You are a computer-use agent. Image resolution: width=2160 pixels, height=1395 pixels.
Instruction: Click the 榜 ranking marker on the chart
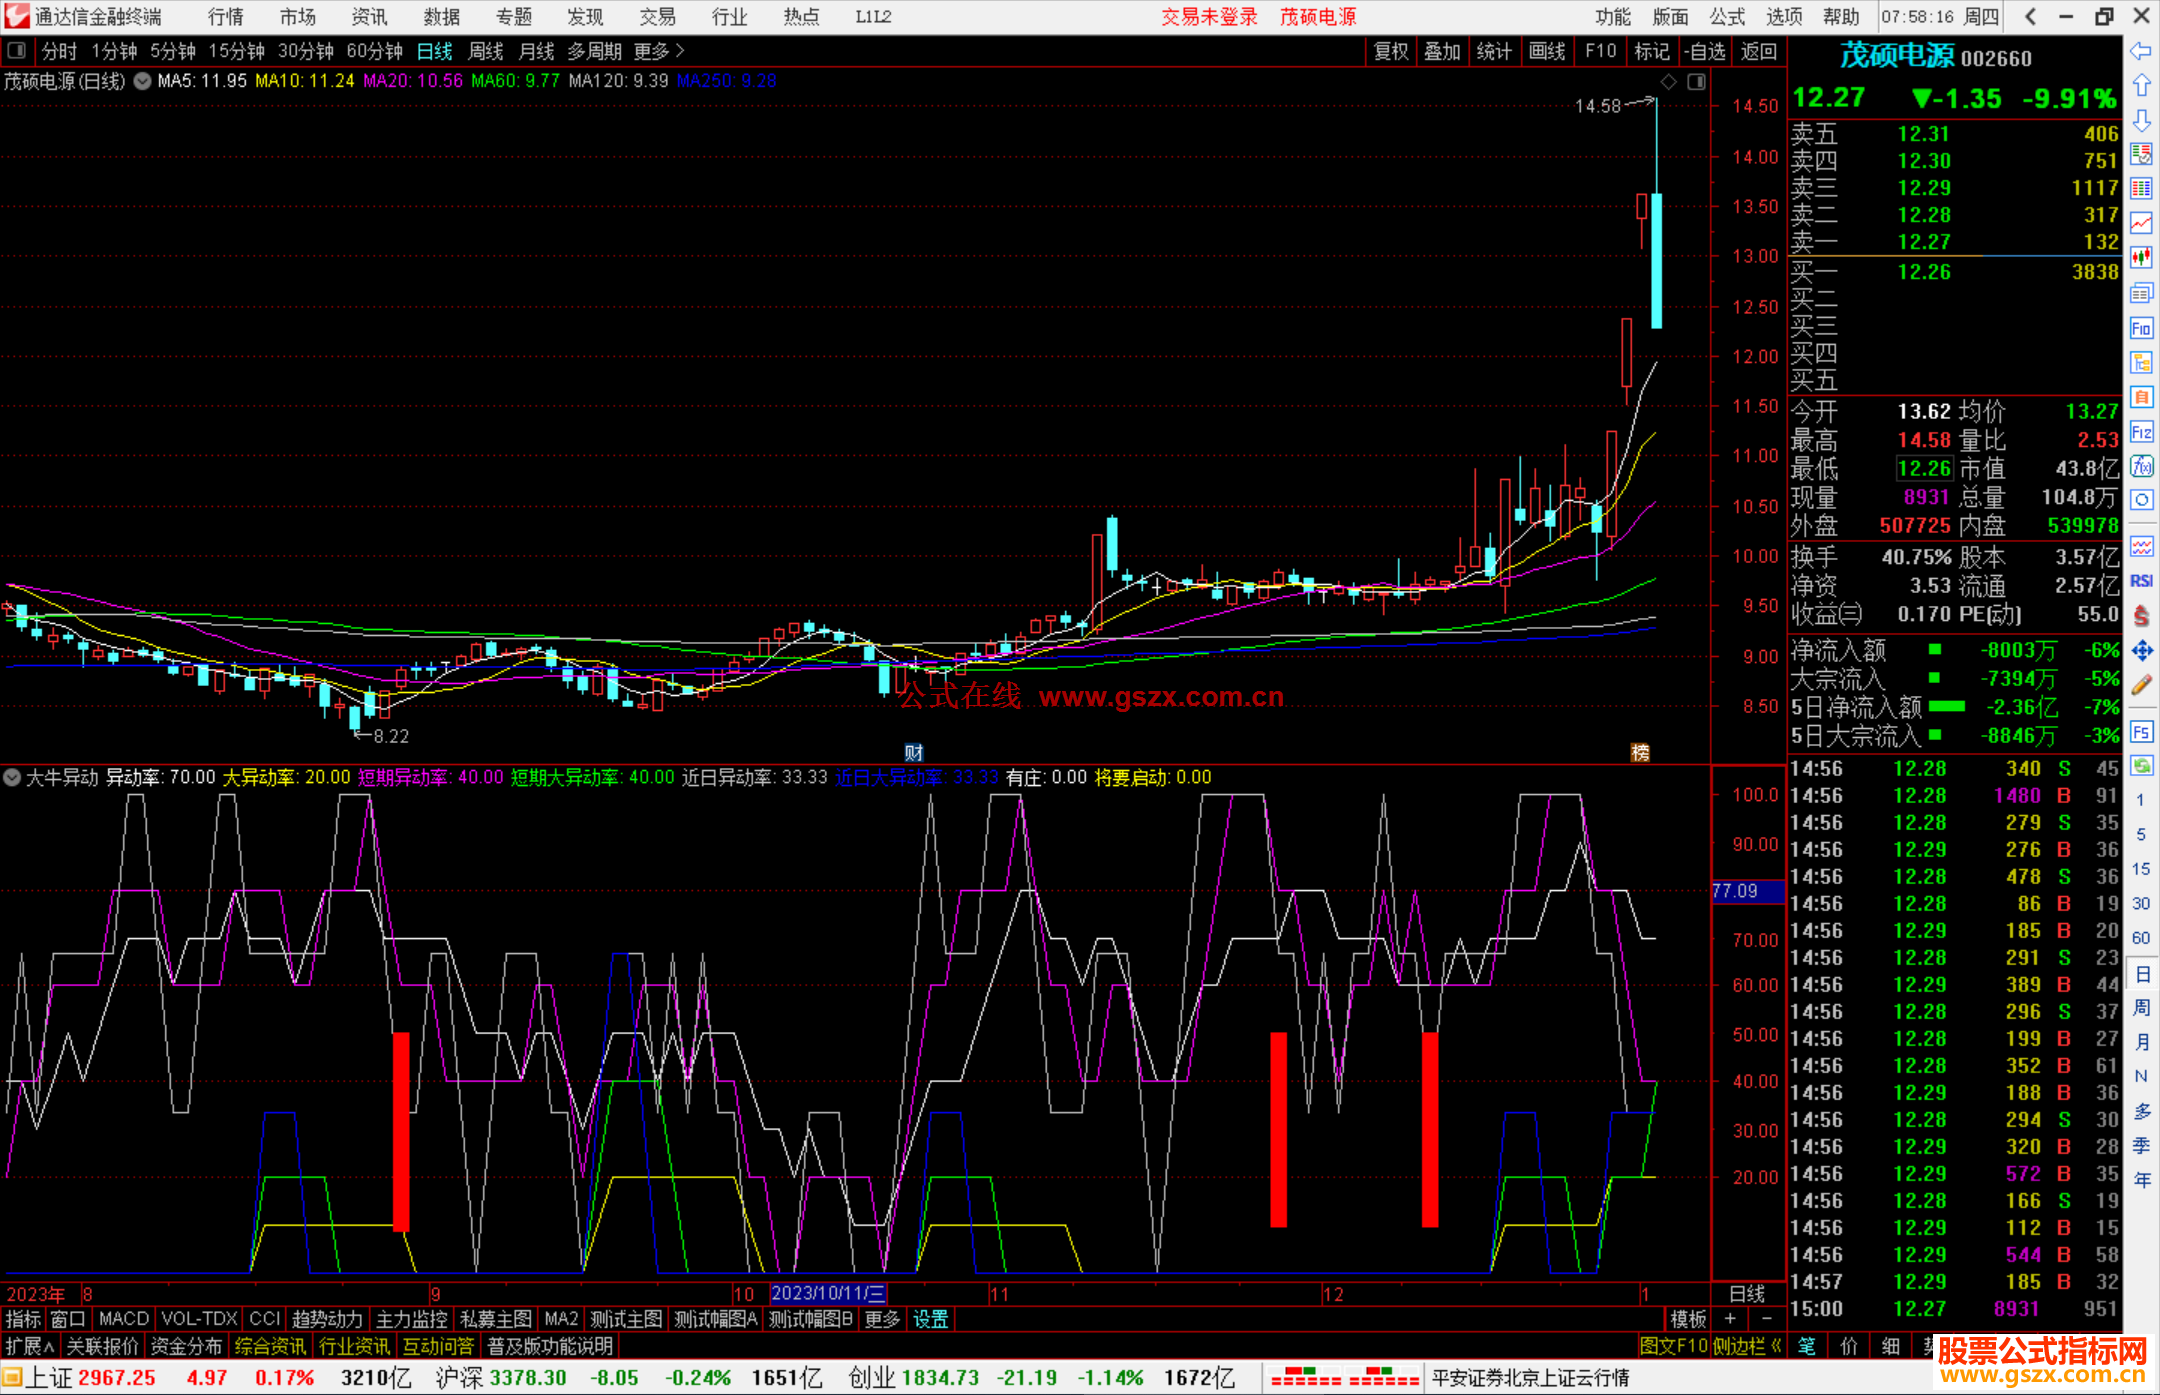pos(1640,753)
